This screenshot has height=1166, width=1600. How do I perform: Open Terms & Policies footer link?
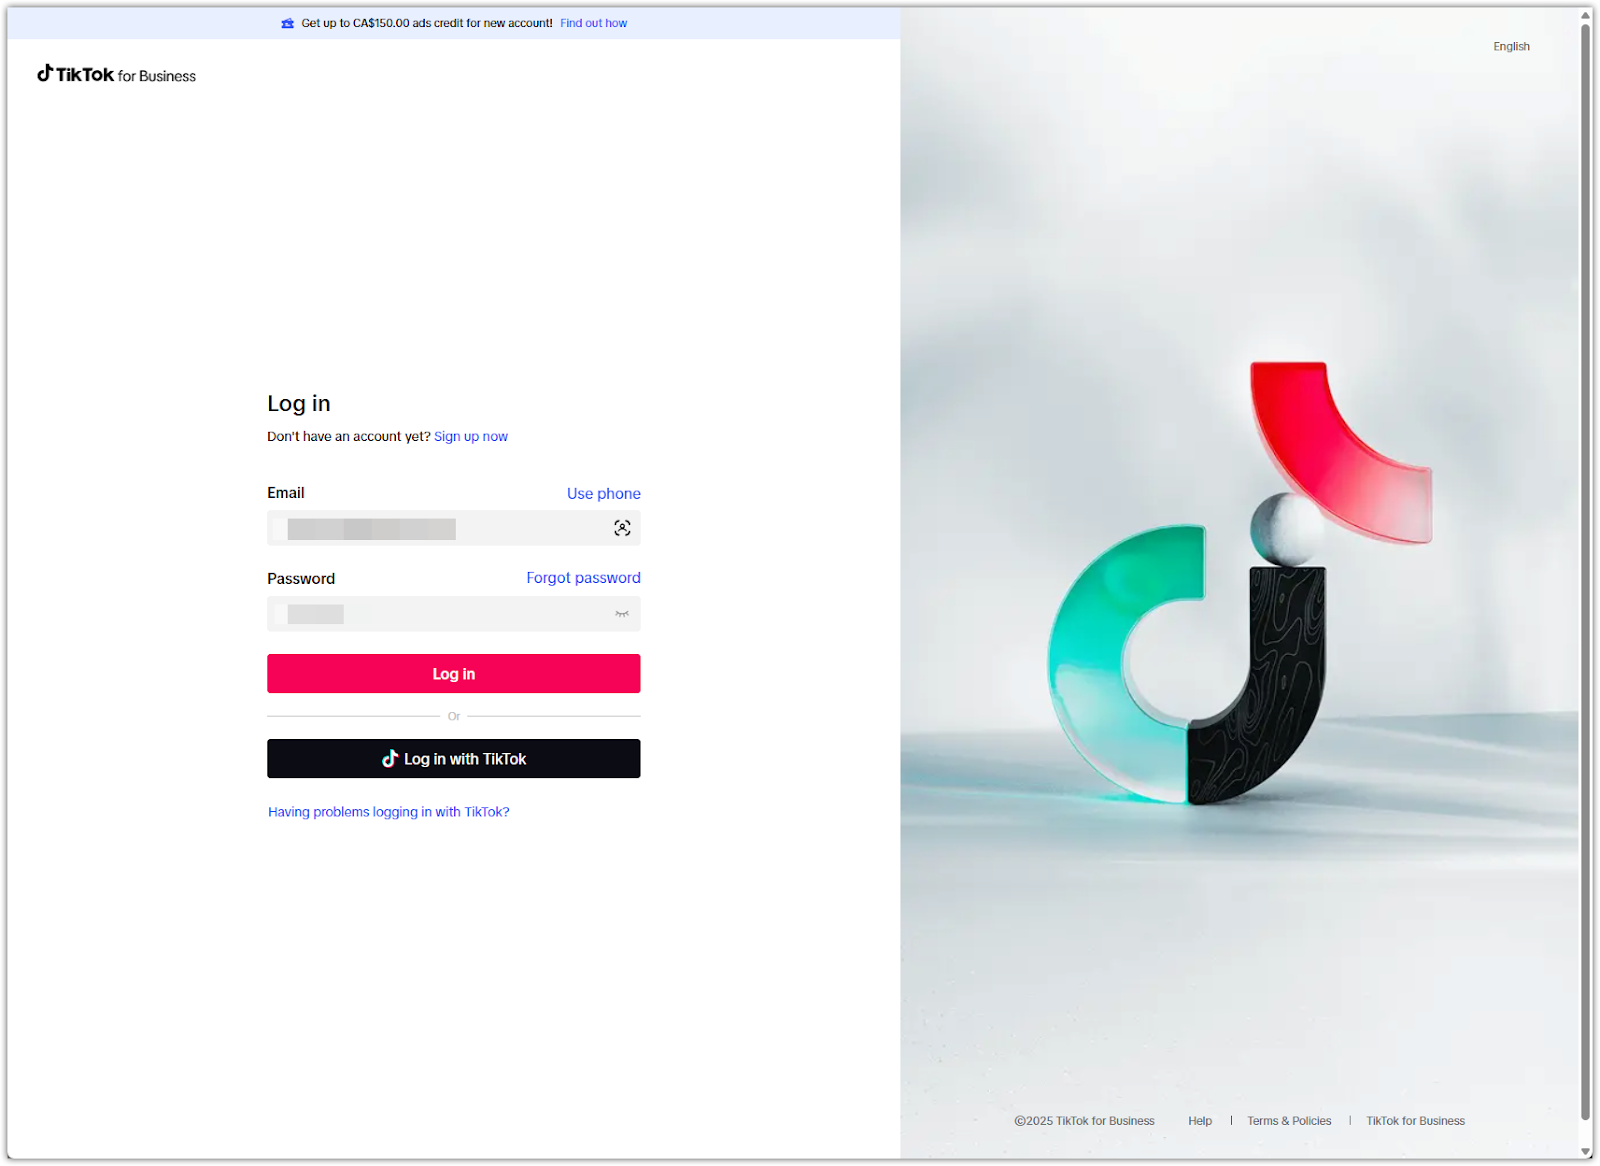pyautogui.click(x=1289, y=1121)
